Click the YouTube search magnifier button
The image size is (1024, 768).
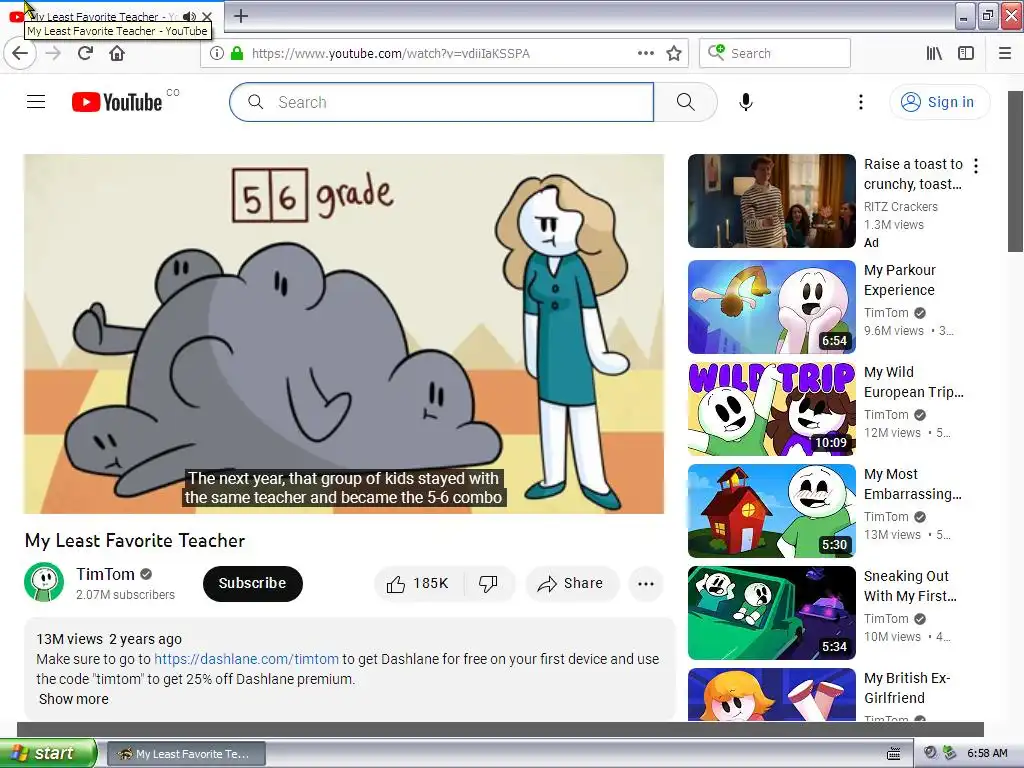pyautogui.click(x=686, y=102)
